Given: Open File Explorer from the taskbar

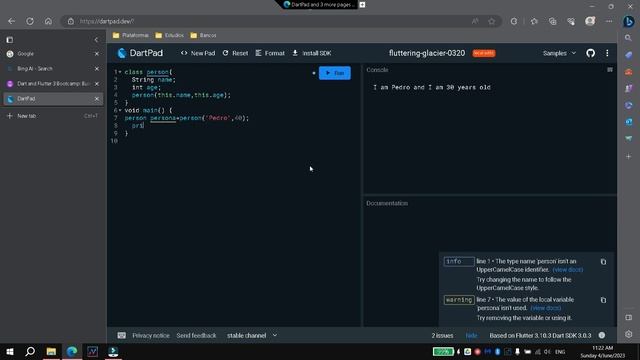Looking at the screenshot, I should [x=51, y=351].
